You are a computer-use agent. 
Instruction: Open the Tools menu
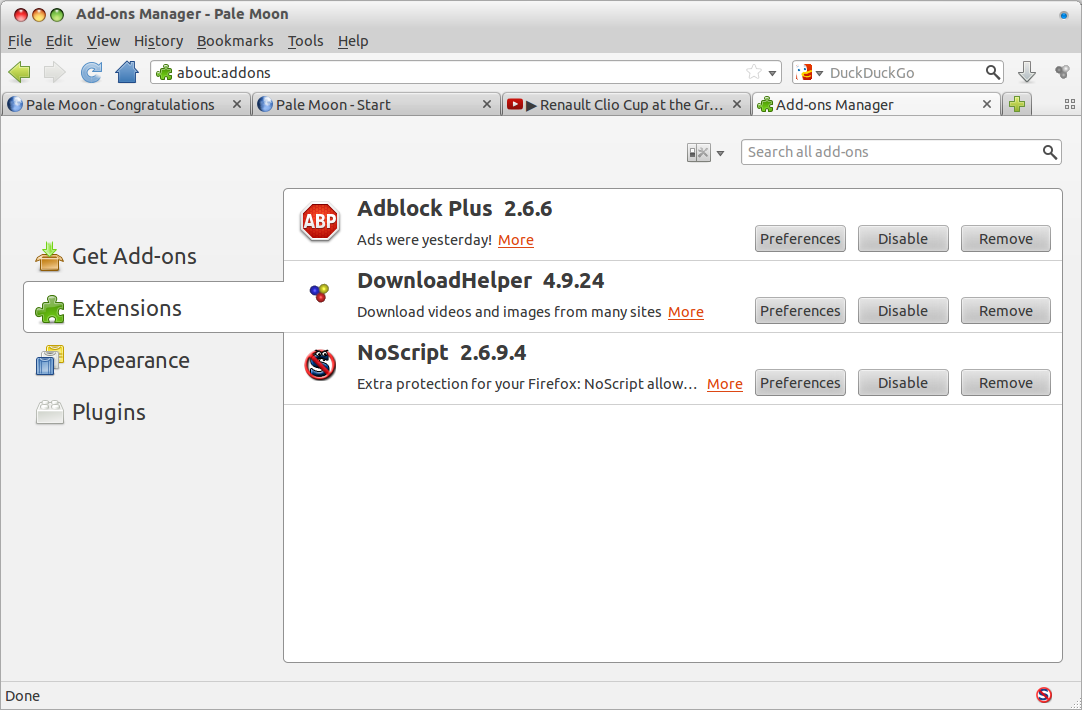306,41
